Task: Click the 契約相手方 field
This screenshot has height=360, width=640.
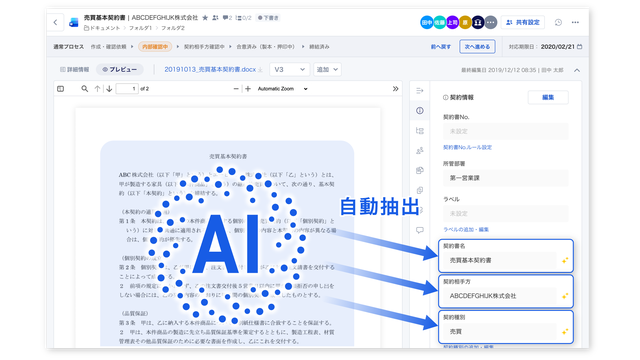Action: (x=500, y=296)
